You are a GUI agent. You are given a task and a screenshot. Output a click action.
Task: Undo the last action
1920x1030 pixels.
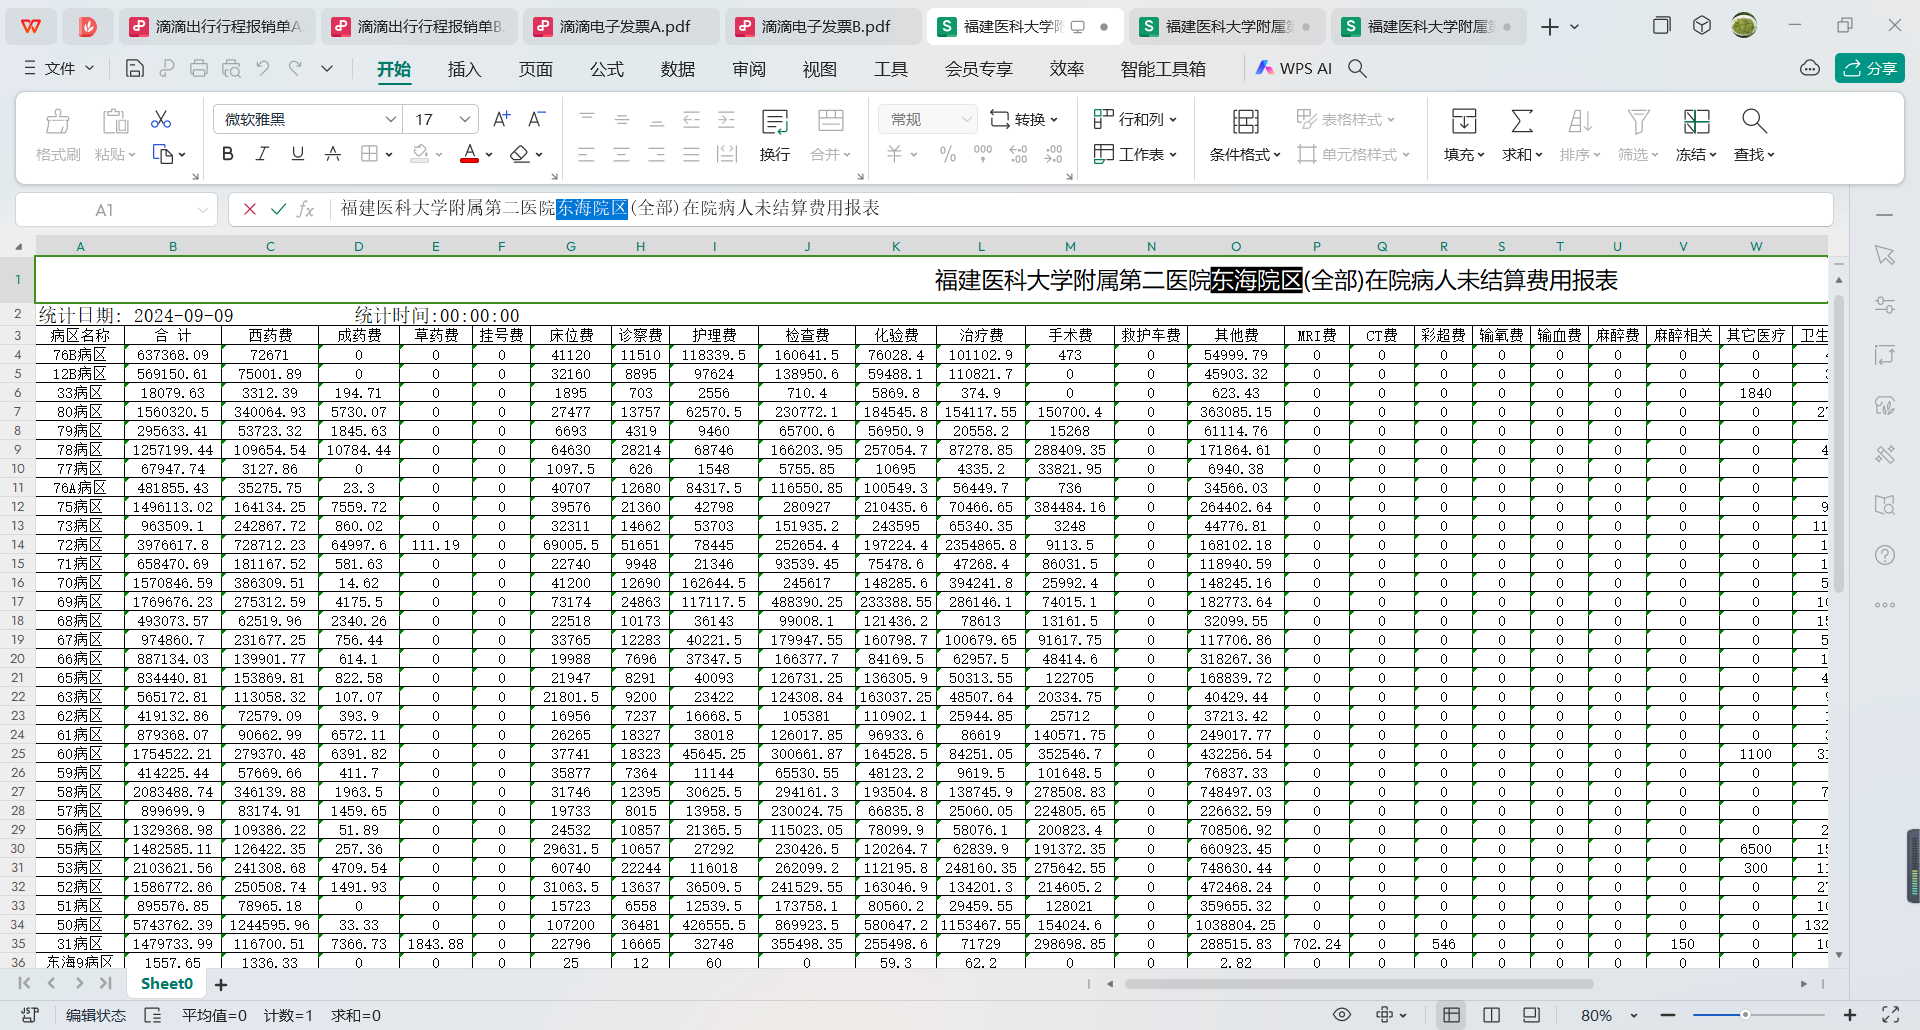[x=263, y=68]
